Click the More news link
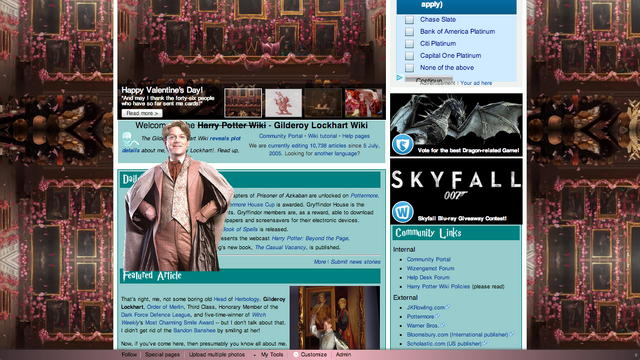The height and width of the screenshot is (360, 640). coord(320,262)
